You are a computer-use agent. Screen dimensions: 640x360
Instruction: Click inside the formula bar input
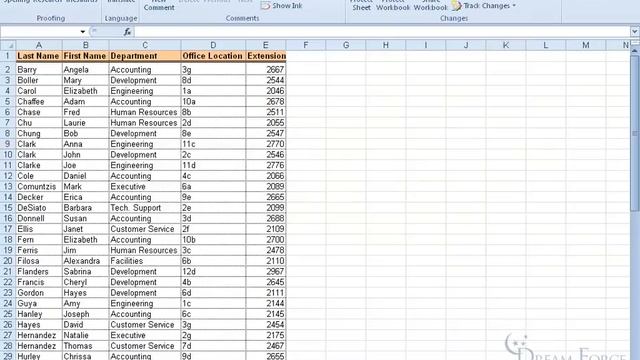(382, 32)
